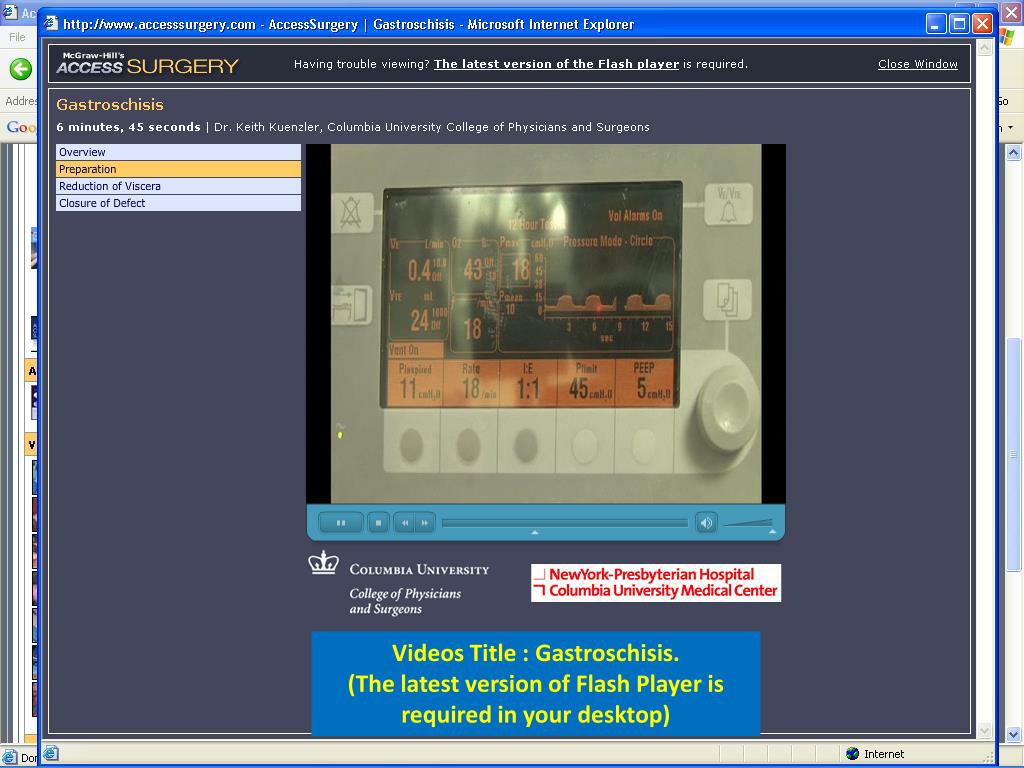
Task: Click the video progress seek bar
Action: pos(565,522)
